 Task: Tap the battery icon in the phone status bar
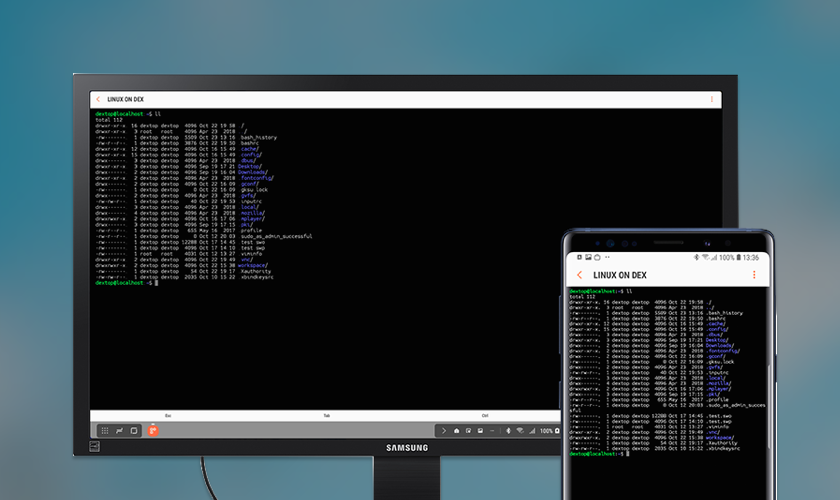tap(738, 258)
